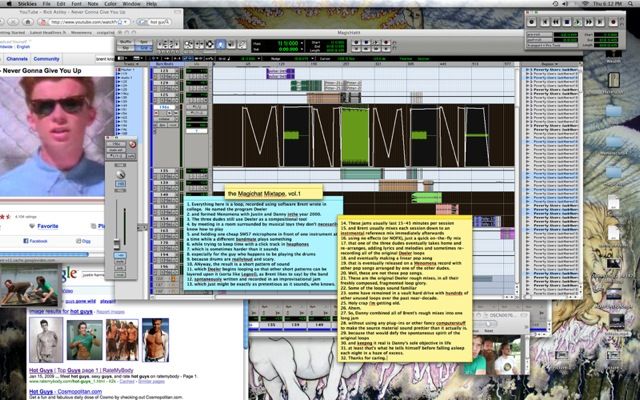Fast forward in the Transport window
640x400 pixels.
588,22
